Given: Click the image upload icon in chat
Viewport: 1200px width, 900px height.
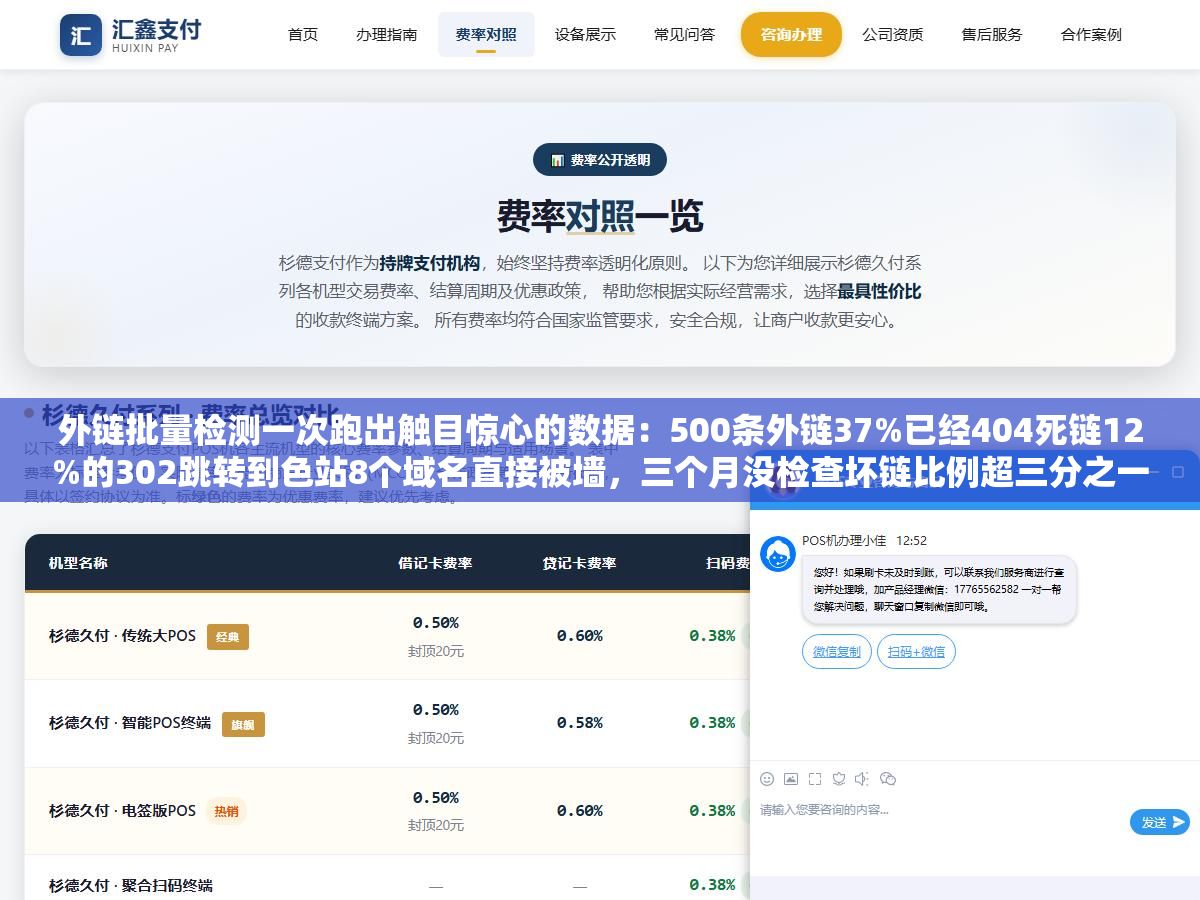Looking at the screenshot, I should tap(791, 779).
